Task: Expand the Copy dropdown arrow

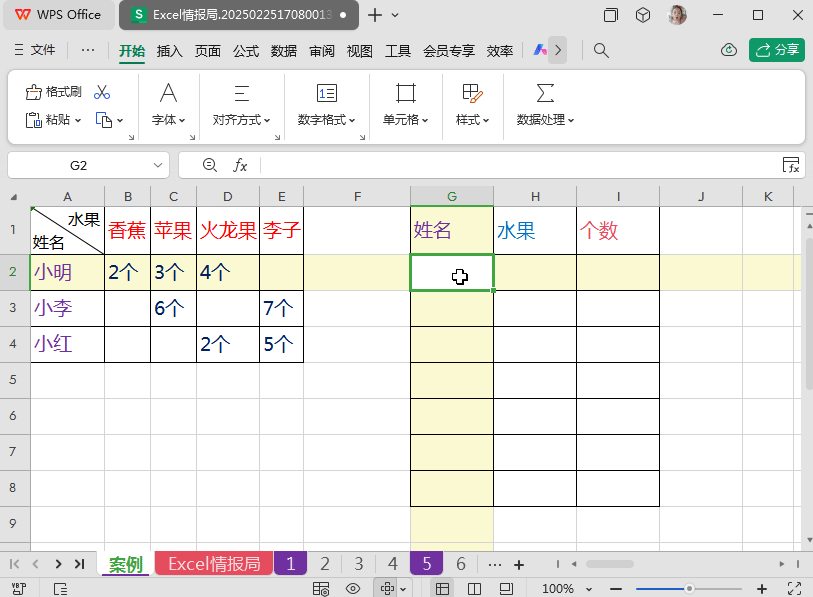Action: [x=120, y=120]
